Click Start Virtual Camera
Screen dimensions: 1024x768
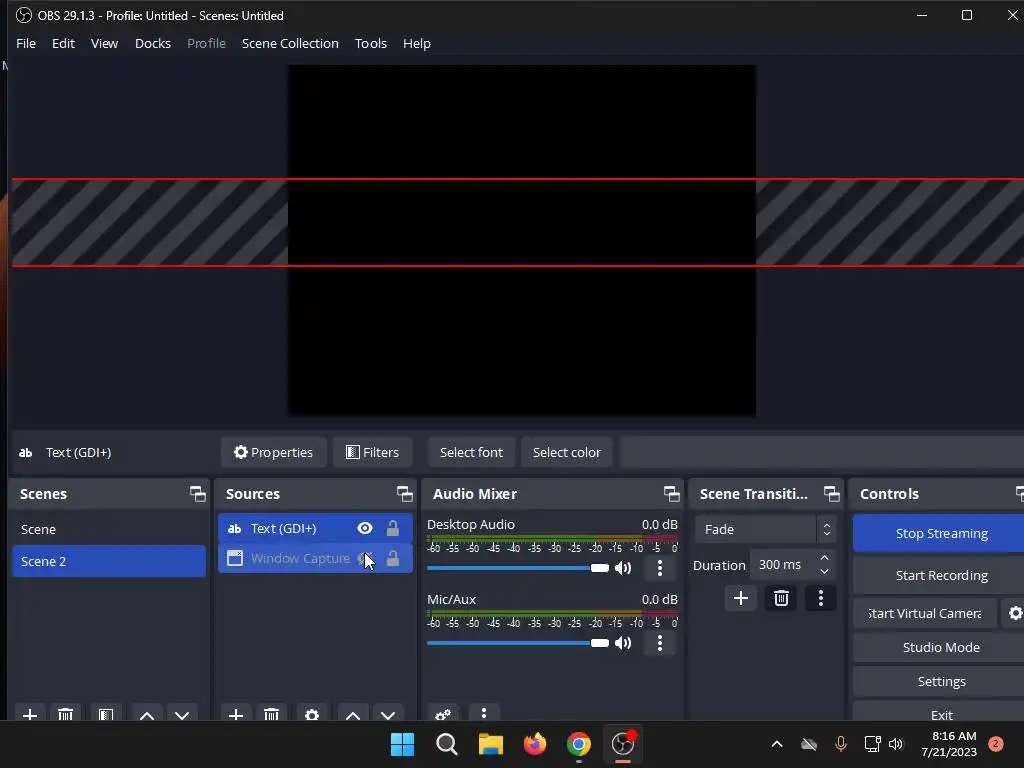[925, 613]
